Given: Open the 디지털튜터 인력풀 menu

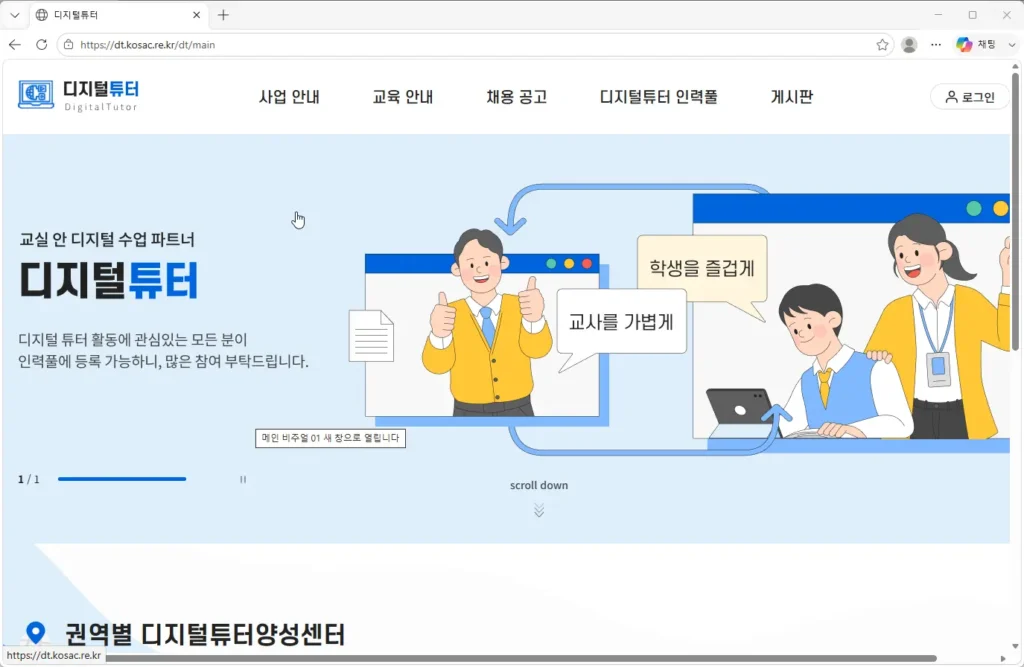Looking at the screenshot, I should click(x=658, y=97).
